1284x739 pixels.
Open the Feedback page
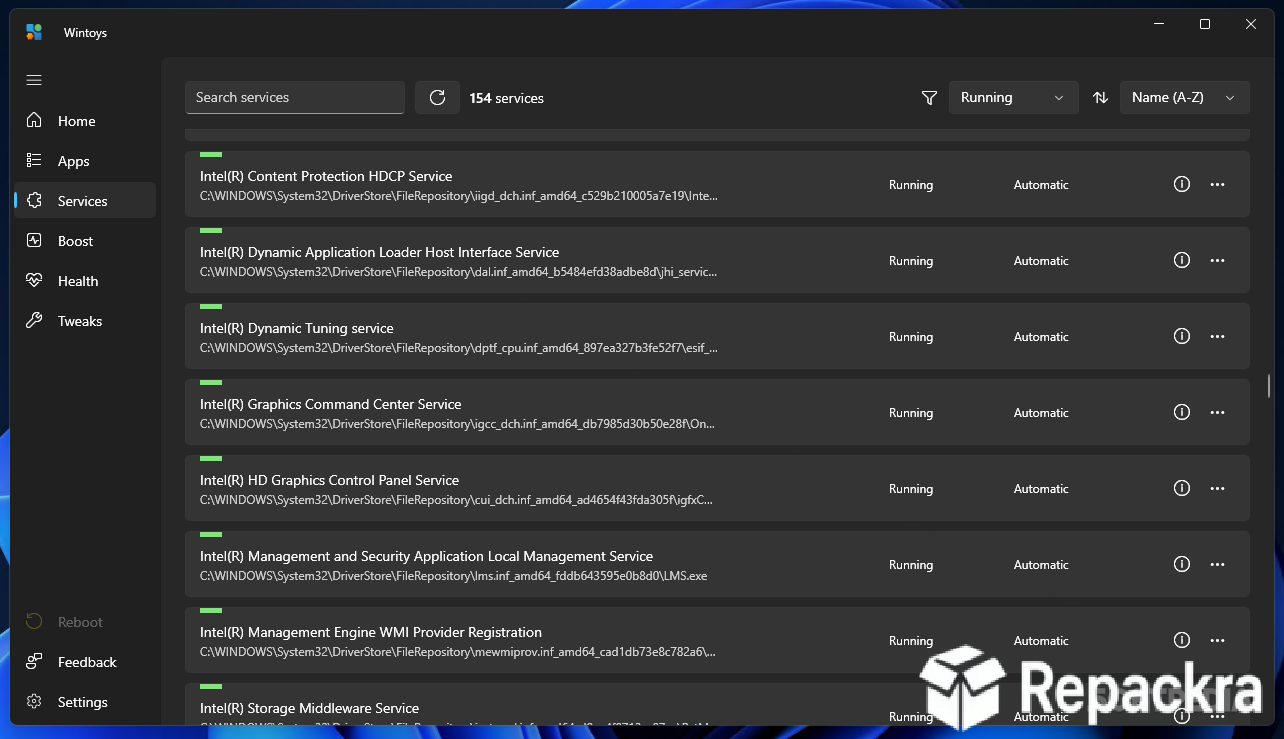(85, 662)
